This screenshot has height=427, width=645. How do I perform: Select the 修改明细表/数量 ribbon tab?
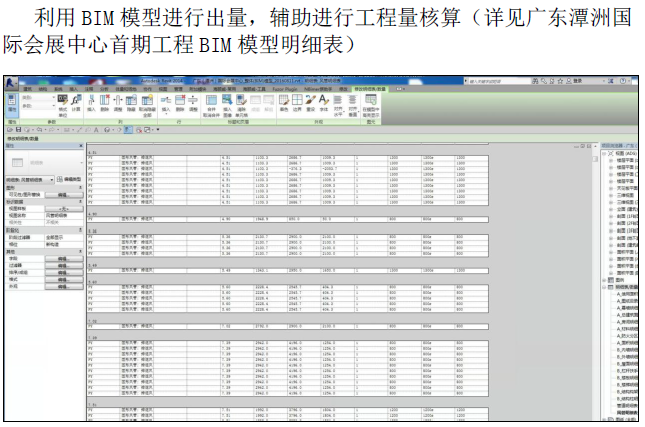370,89
